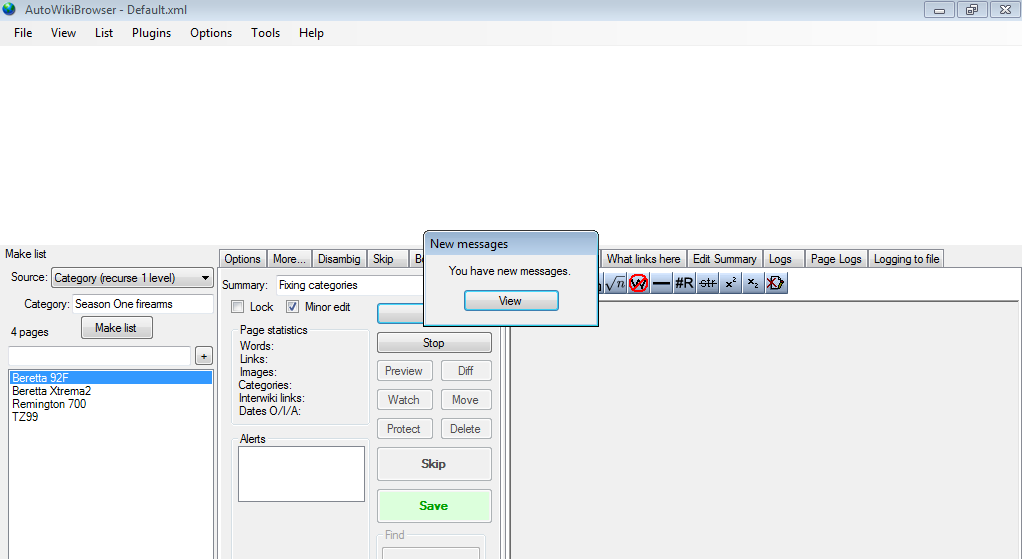Click inside the Alerts box

(x=301, y=474)
